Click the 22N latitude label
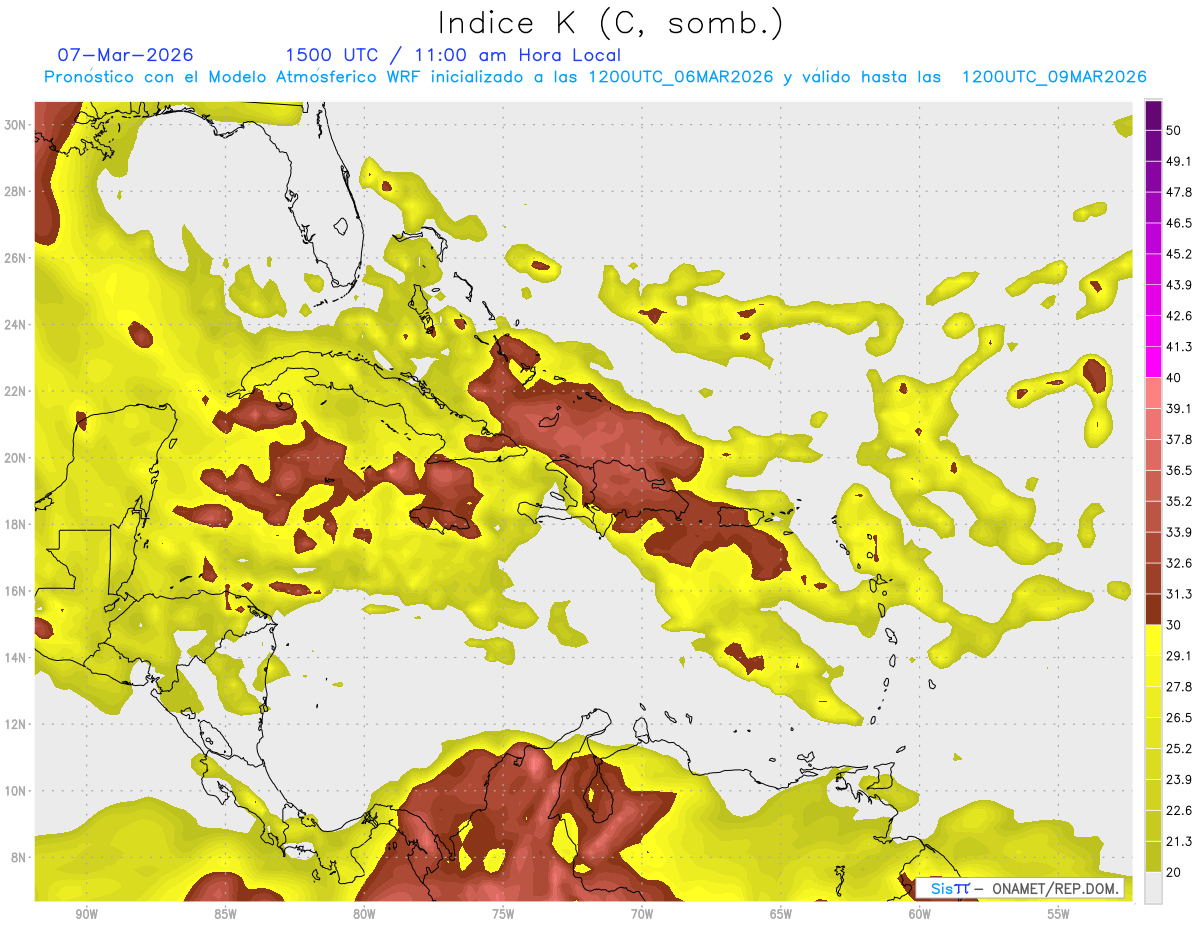 [x=15, y=391]
